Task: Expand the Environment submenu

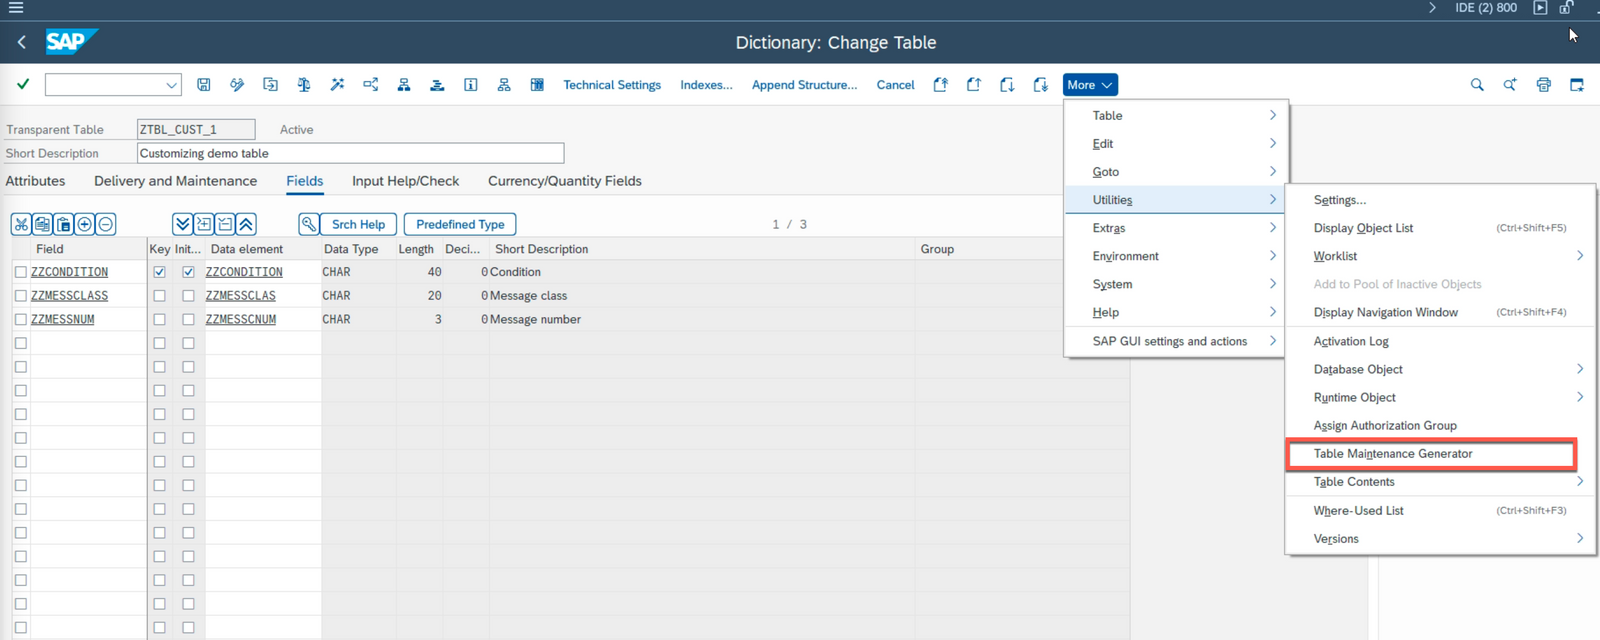Action: coord(1176,256)
